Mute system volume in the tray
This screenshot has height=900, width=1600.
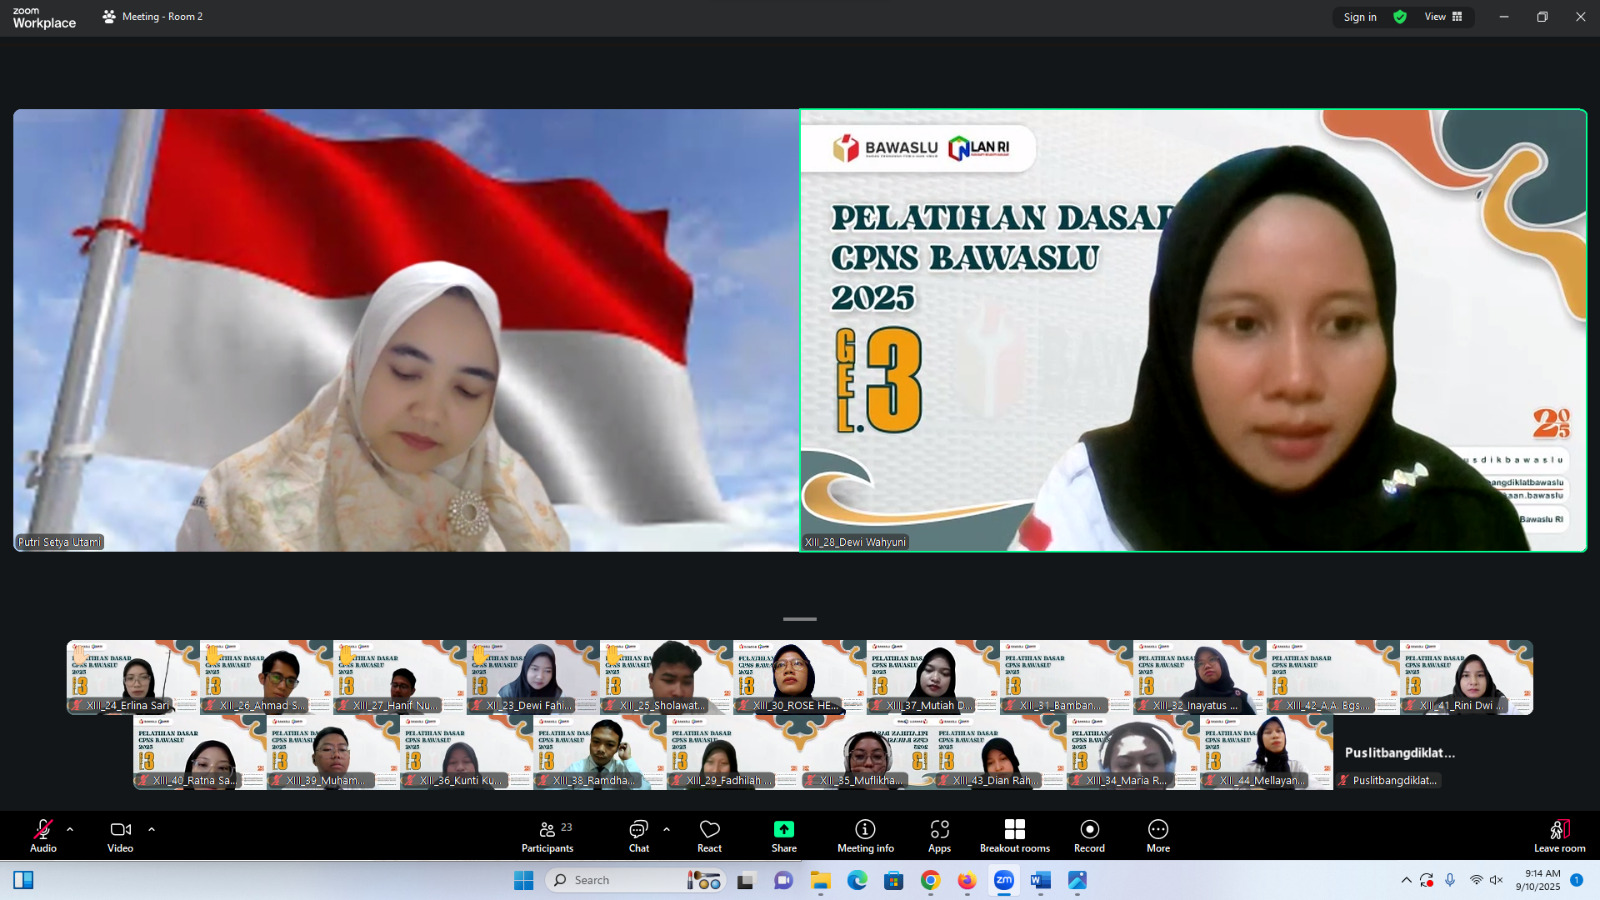tap(1495, 880)
